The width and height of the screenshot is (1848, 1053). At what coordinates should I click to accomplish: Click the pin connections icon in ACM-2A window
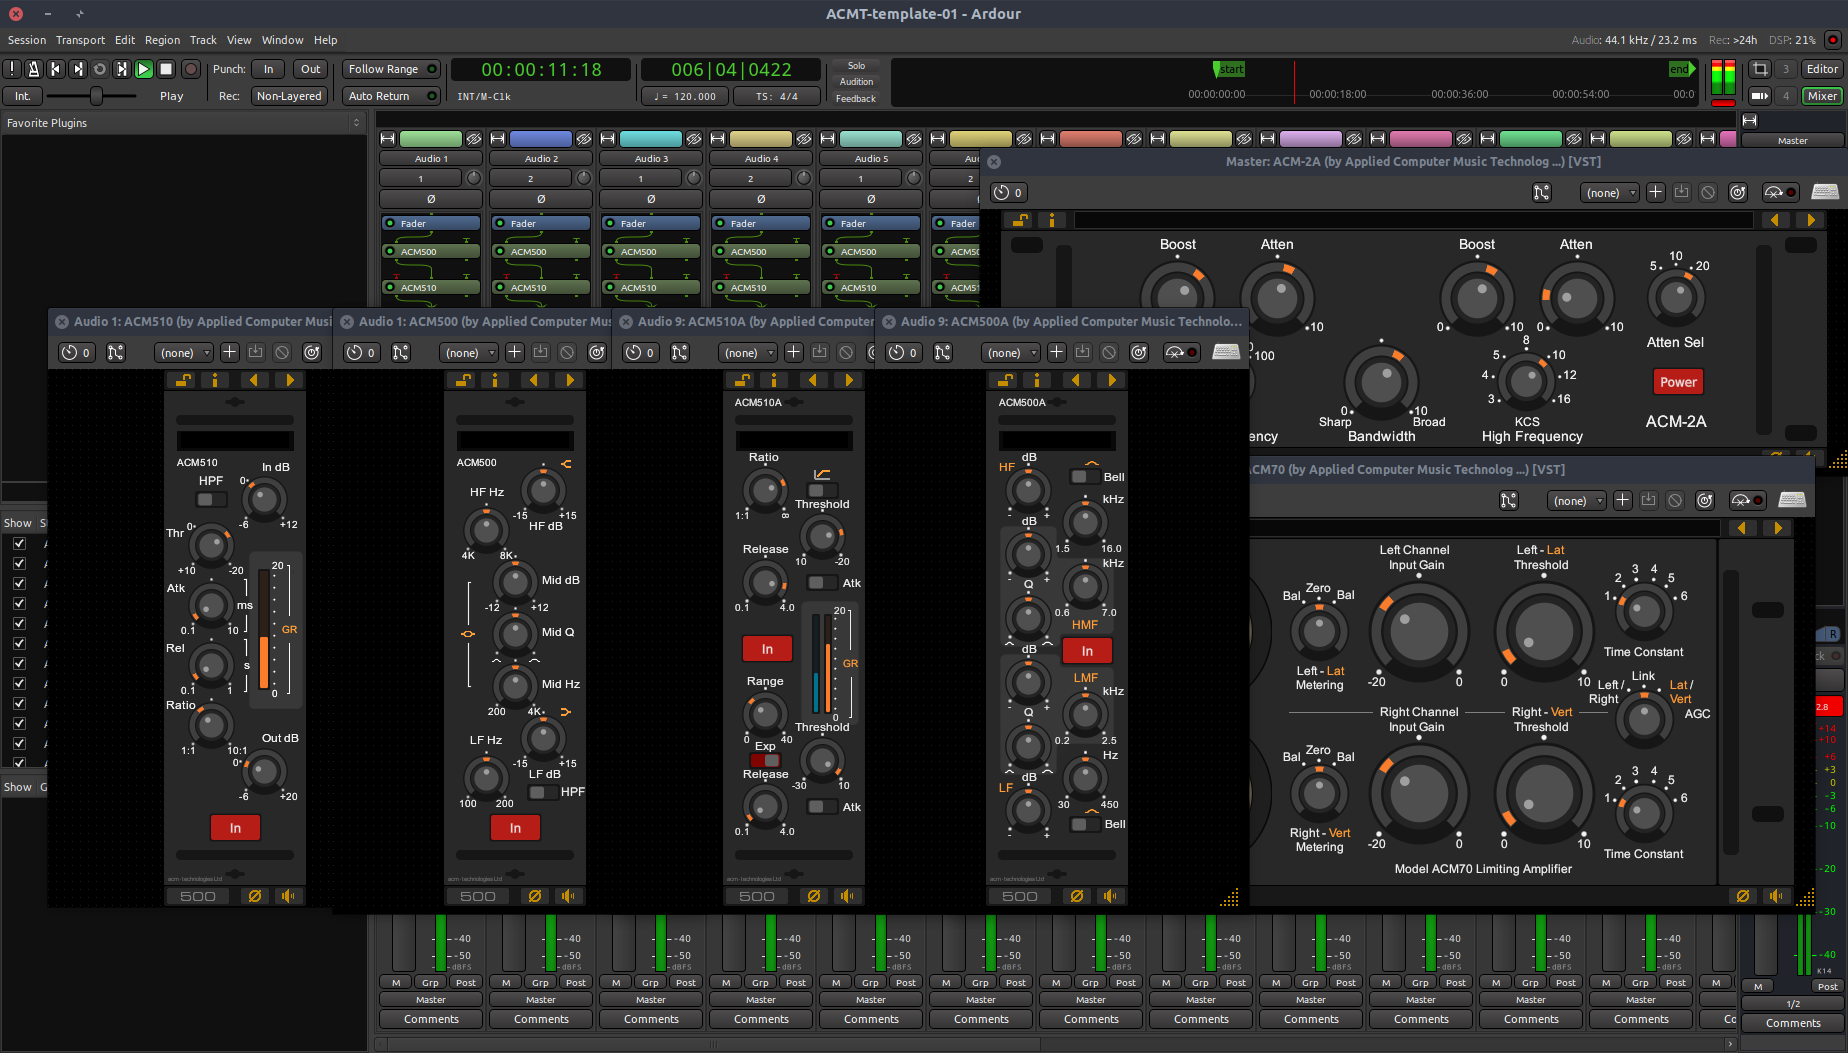1541,192
